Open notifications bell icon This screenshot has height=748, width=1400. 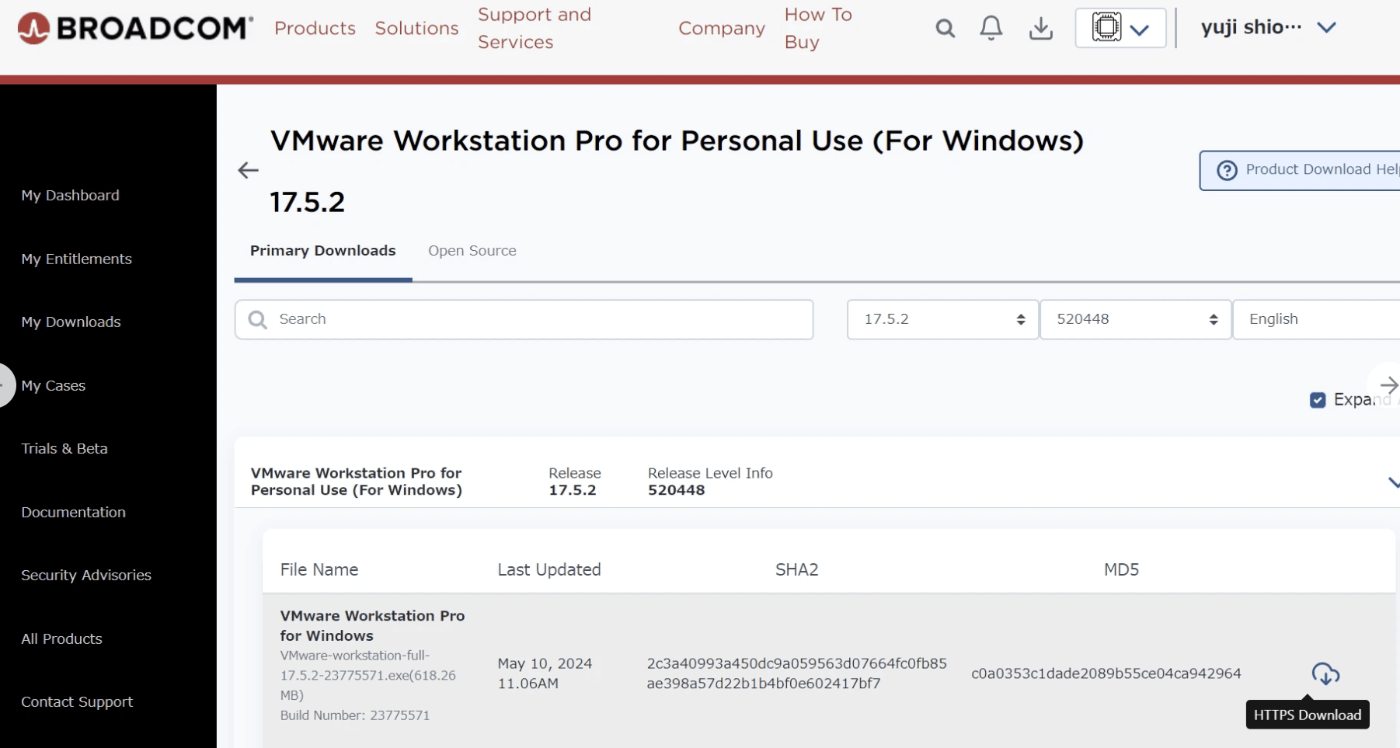(991, 29)
